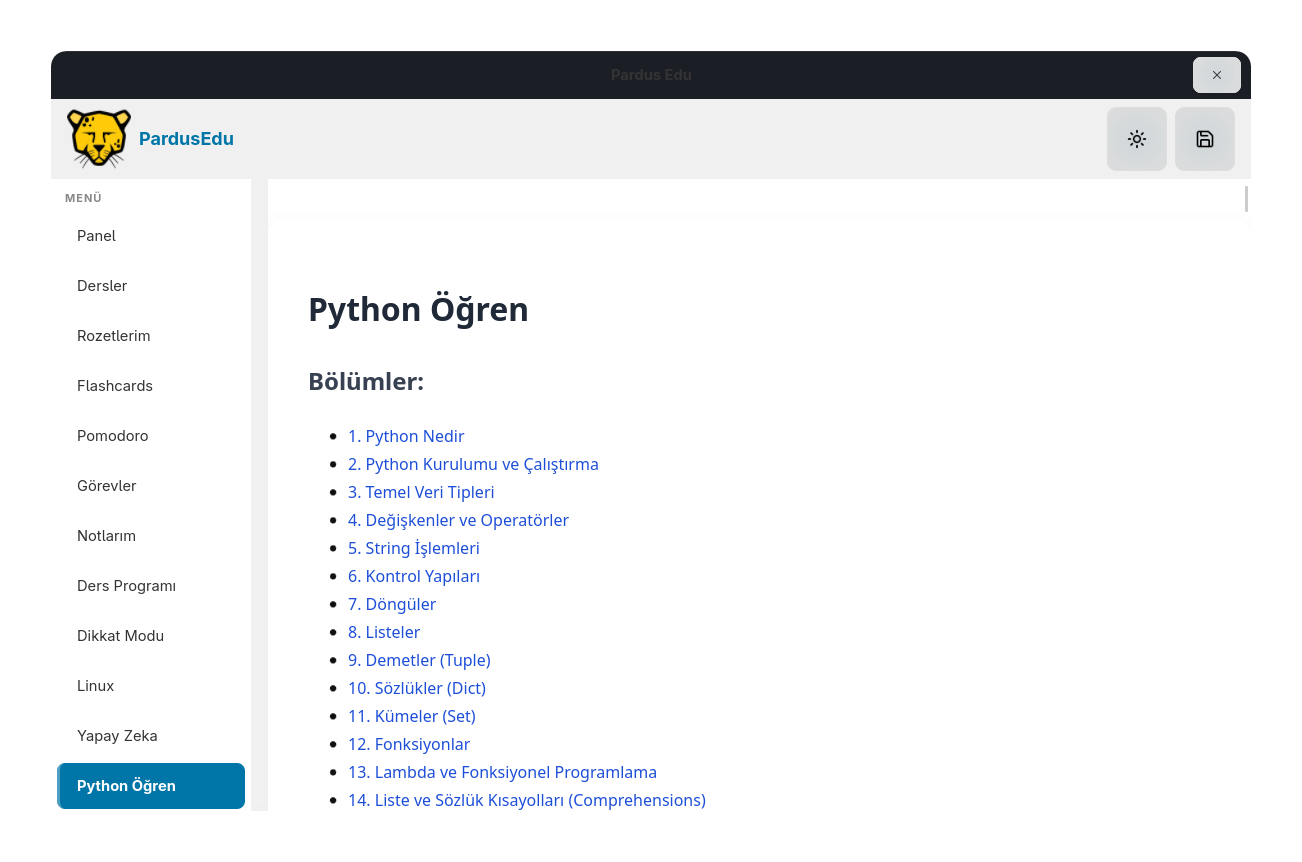Click 11. Kümeler (Set) link

[412, 716]
